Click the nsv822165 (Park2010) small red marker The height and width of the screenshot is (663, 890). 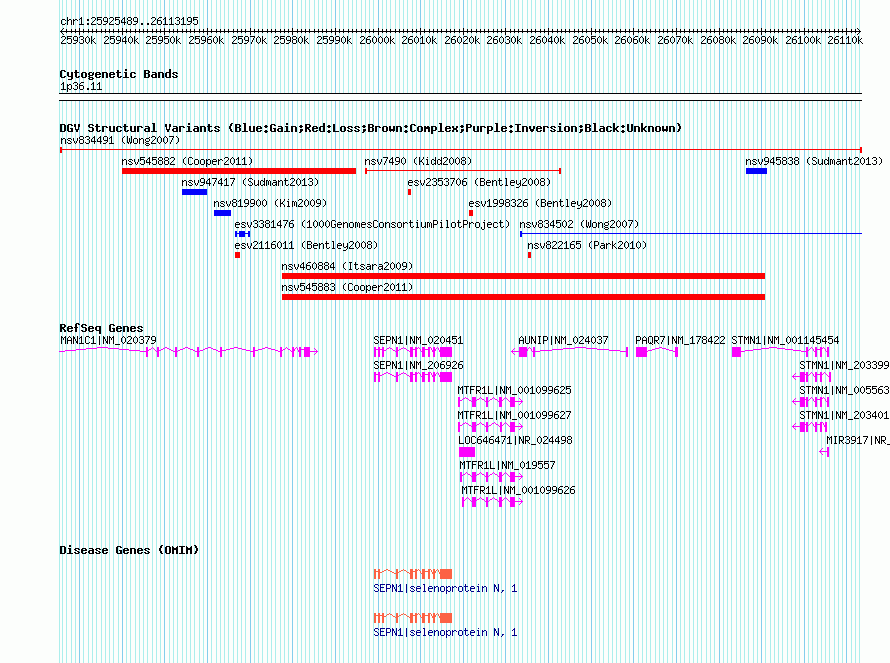pos(530,255)
